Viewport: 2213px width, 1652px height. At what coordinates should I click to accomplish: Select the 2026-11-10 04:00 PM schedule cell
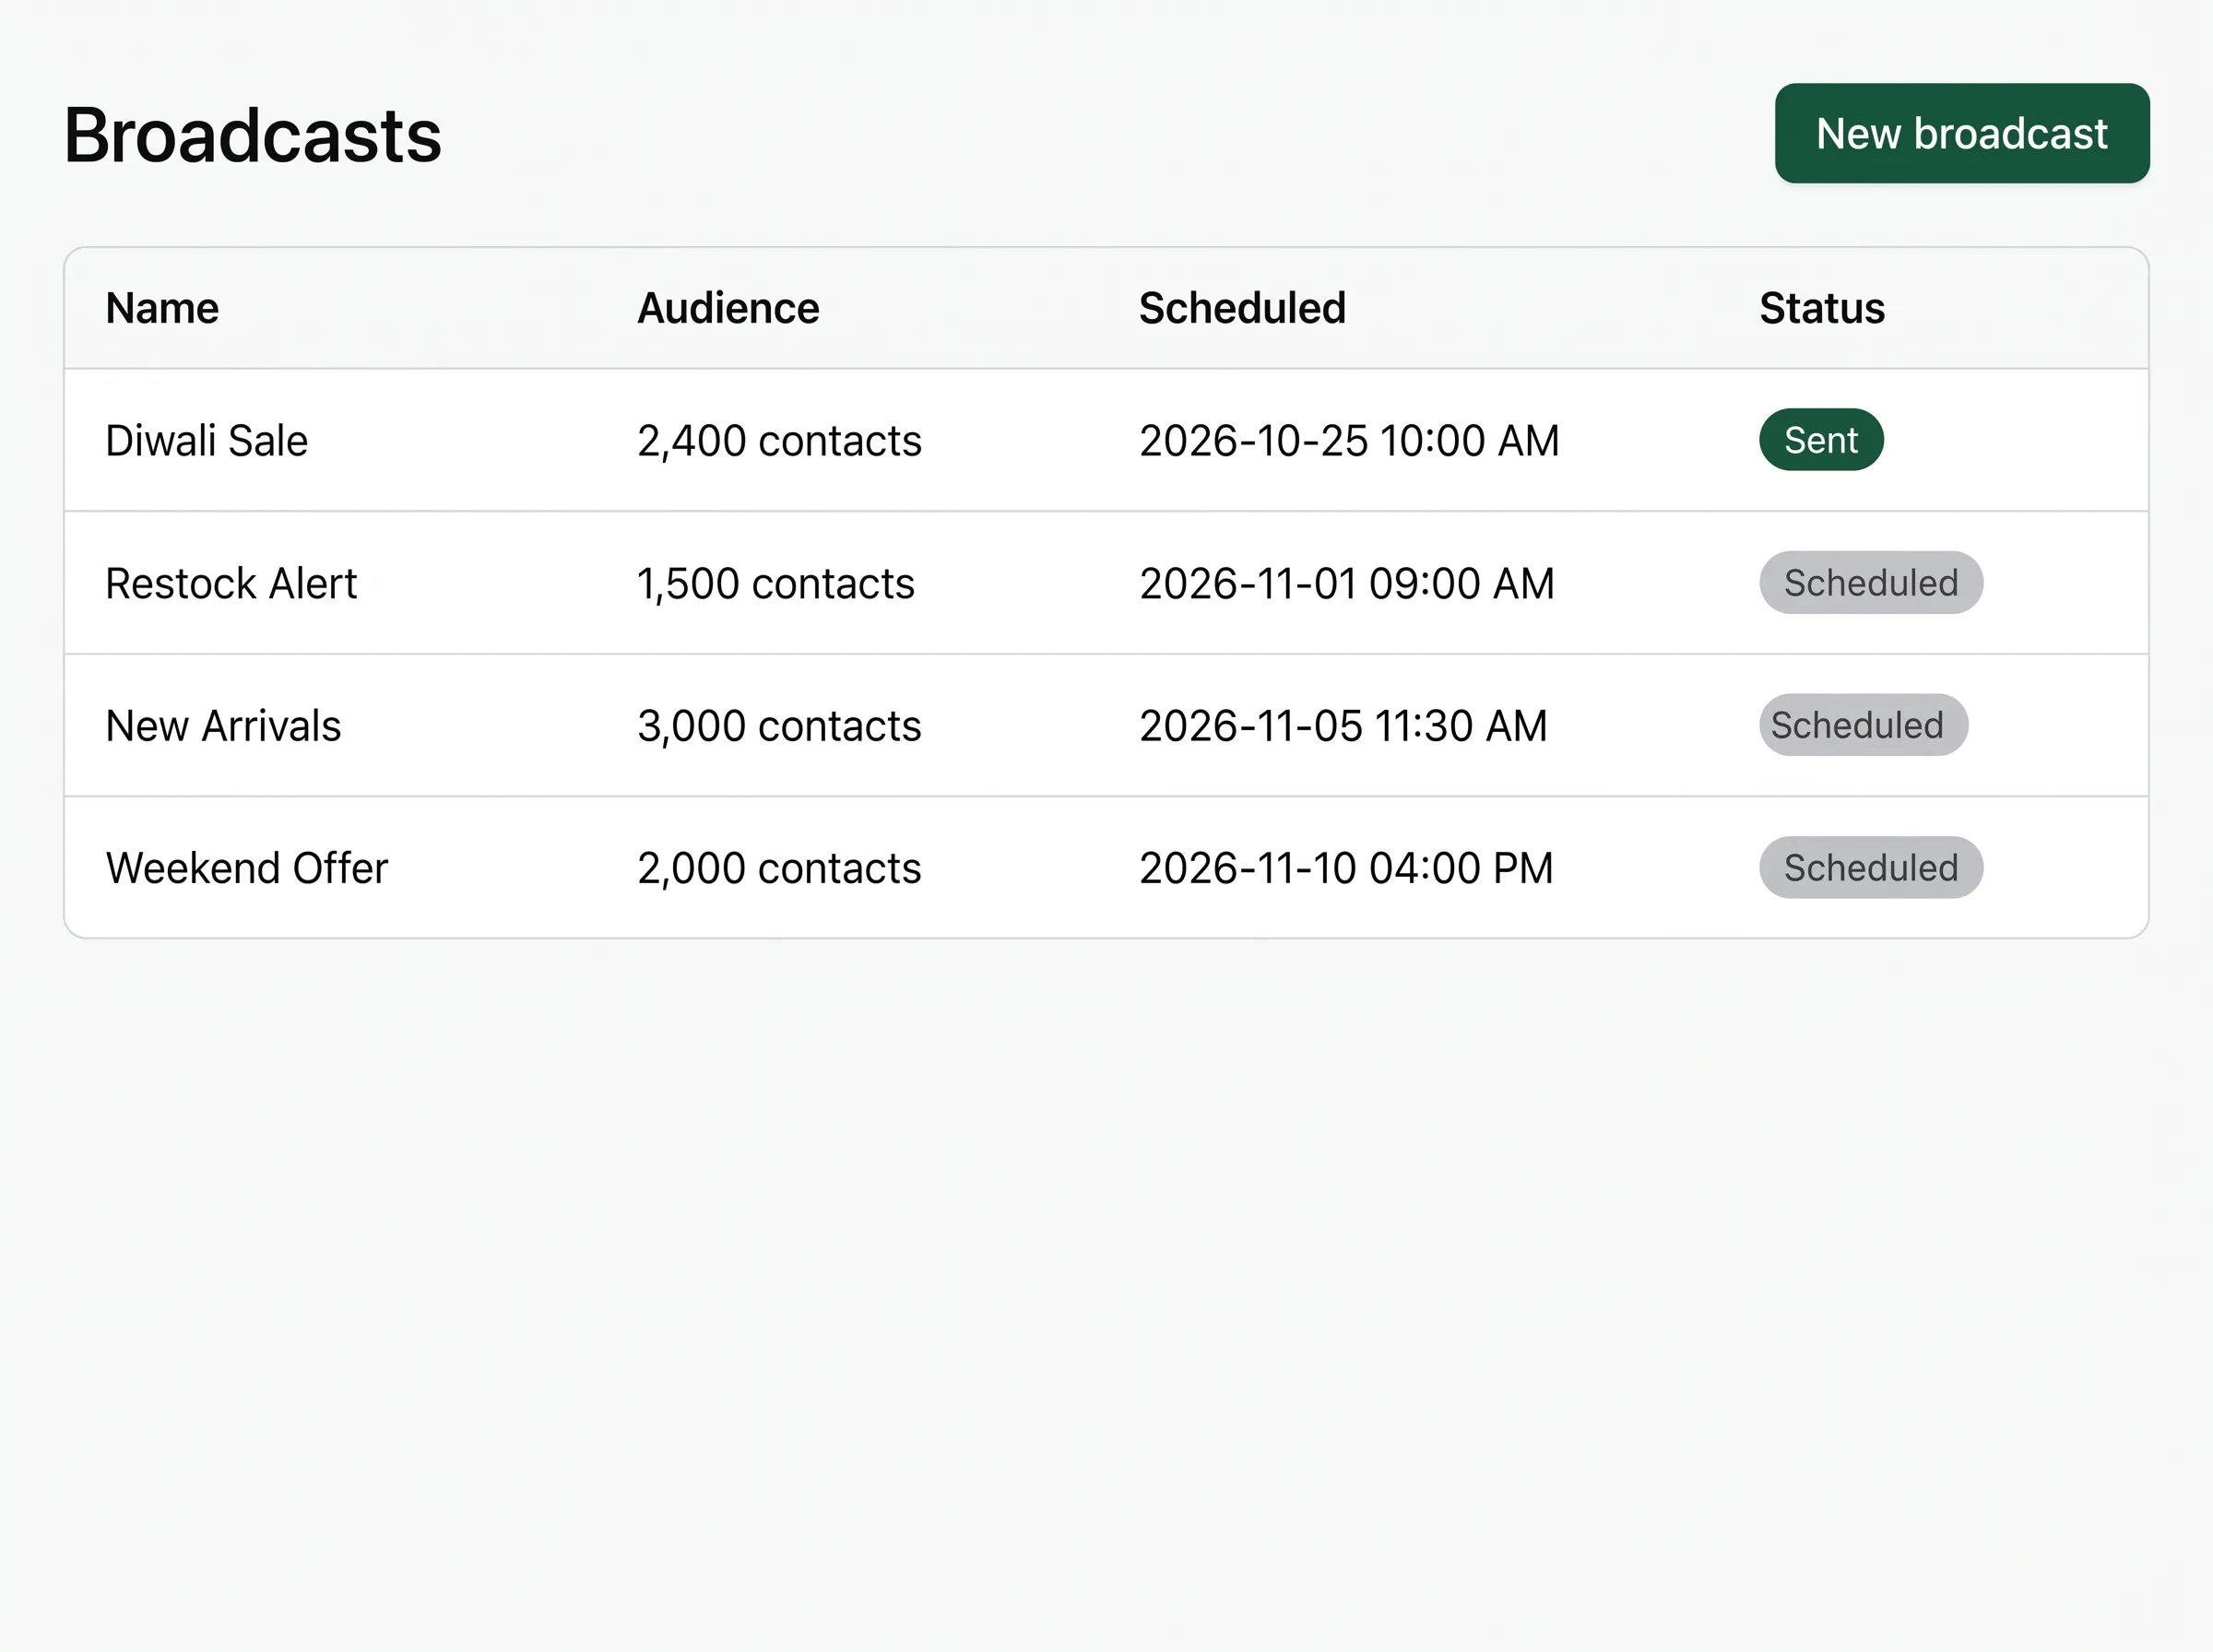pyautogui.click(x=1346, y=868)
